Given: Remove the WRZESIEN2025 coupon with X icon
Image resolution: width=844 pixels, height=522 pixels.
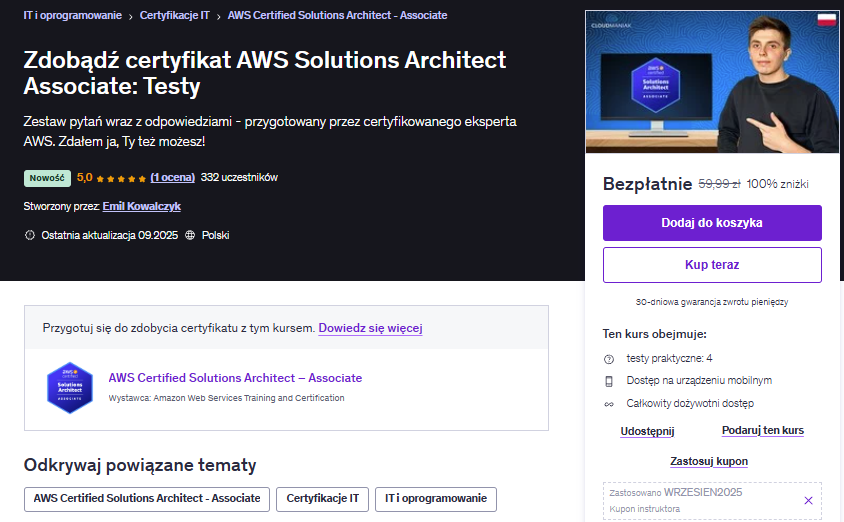Looking at the screenshot, I should point(808,500).
